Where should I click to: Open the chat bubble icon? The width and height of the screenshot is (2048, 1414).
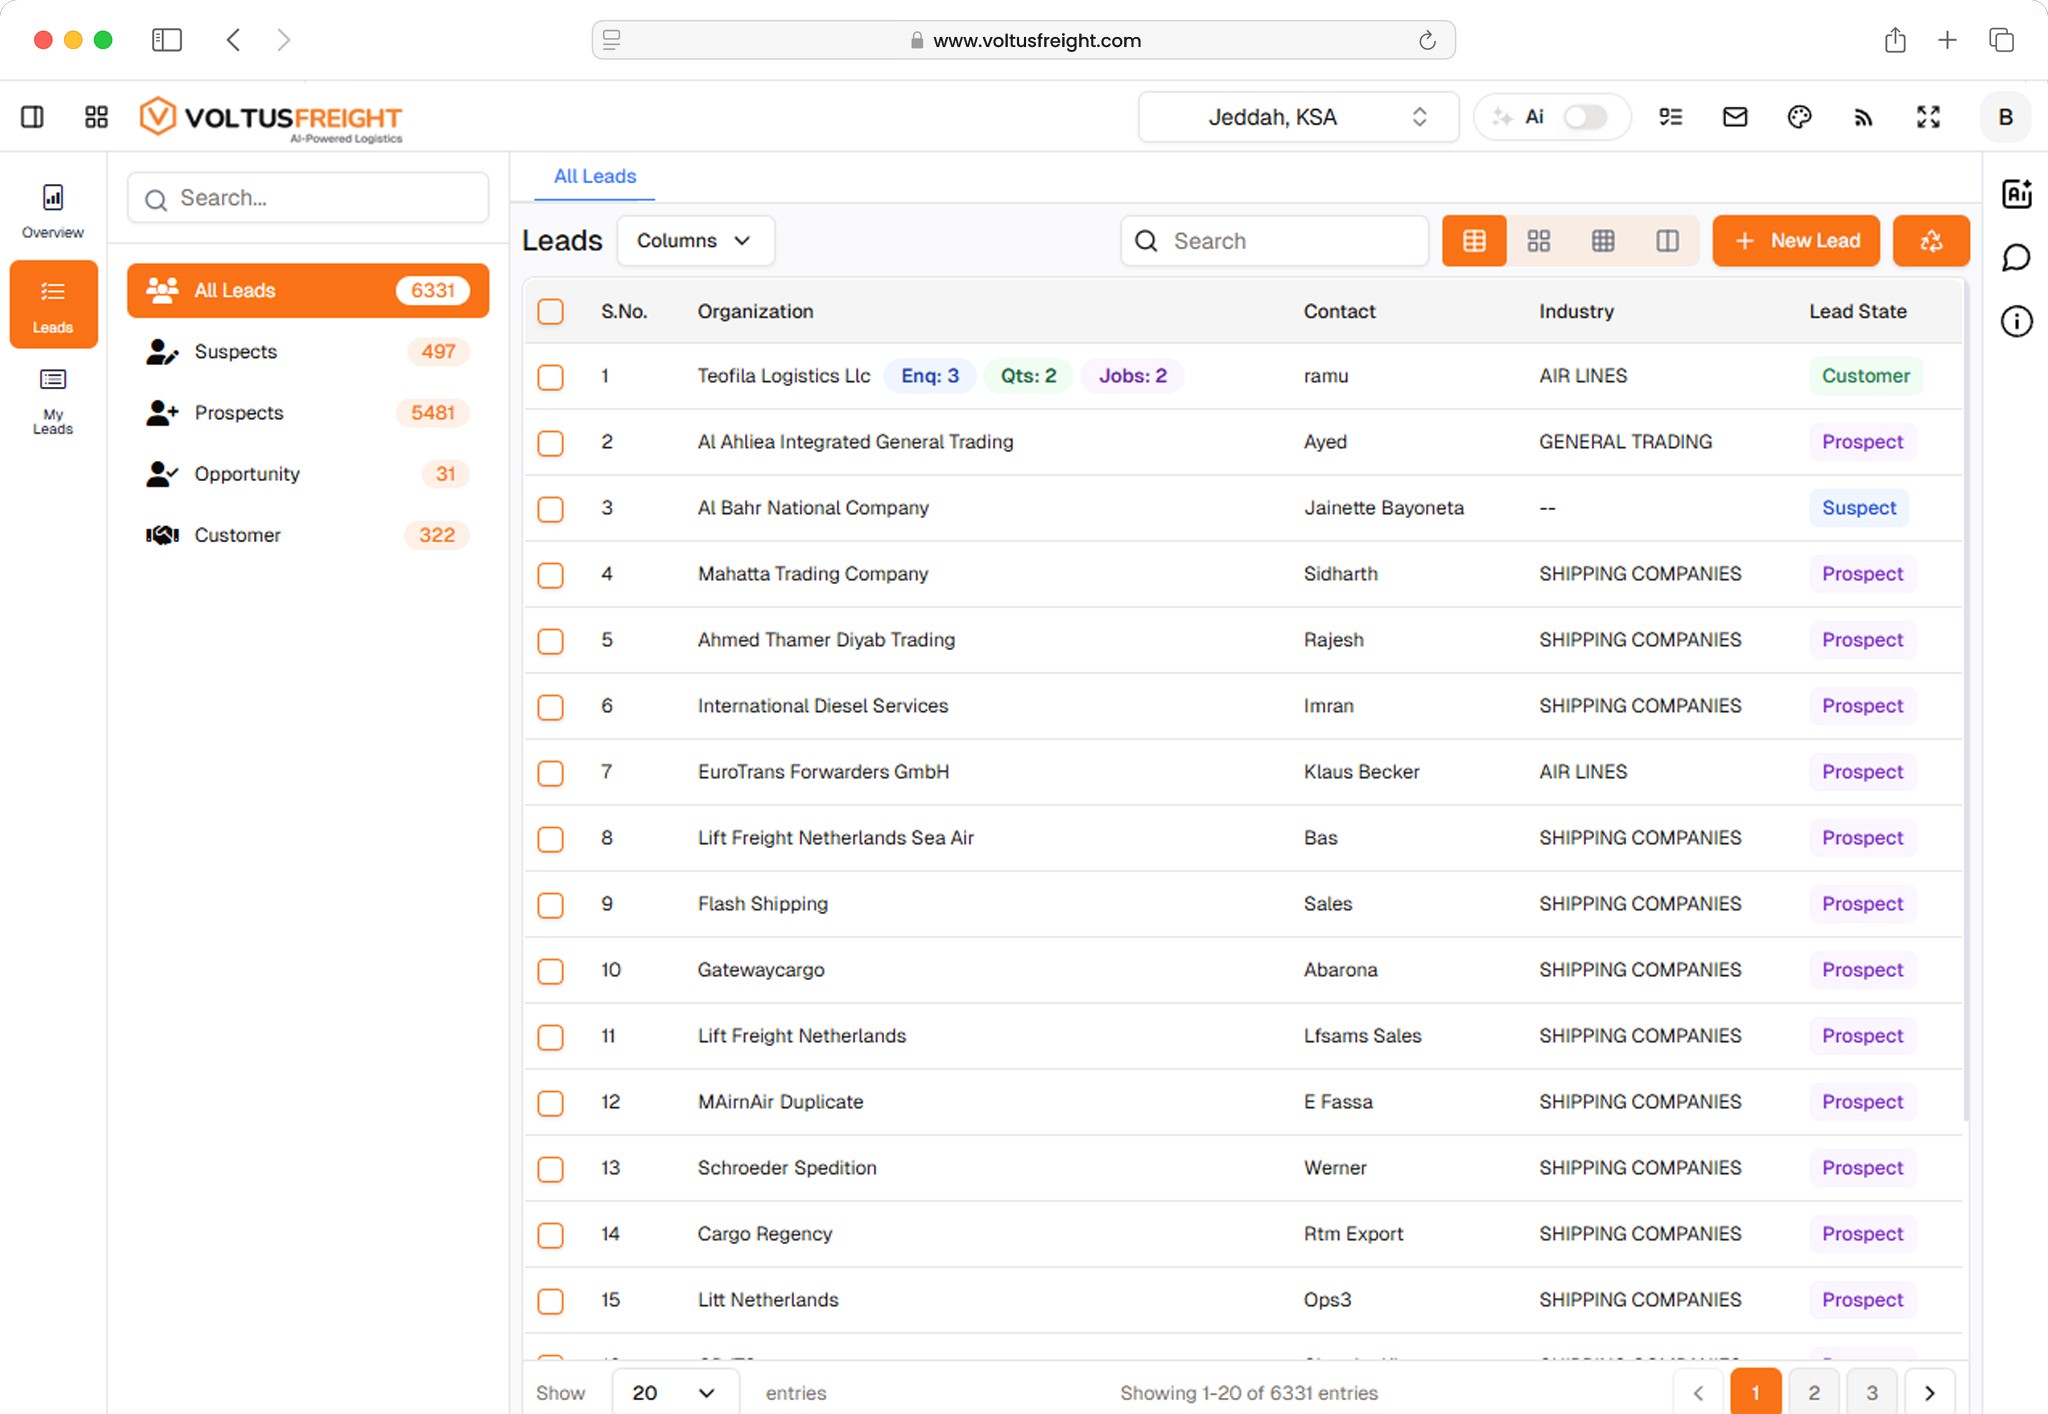[2016, 257]
